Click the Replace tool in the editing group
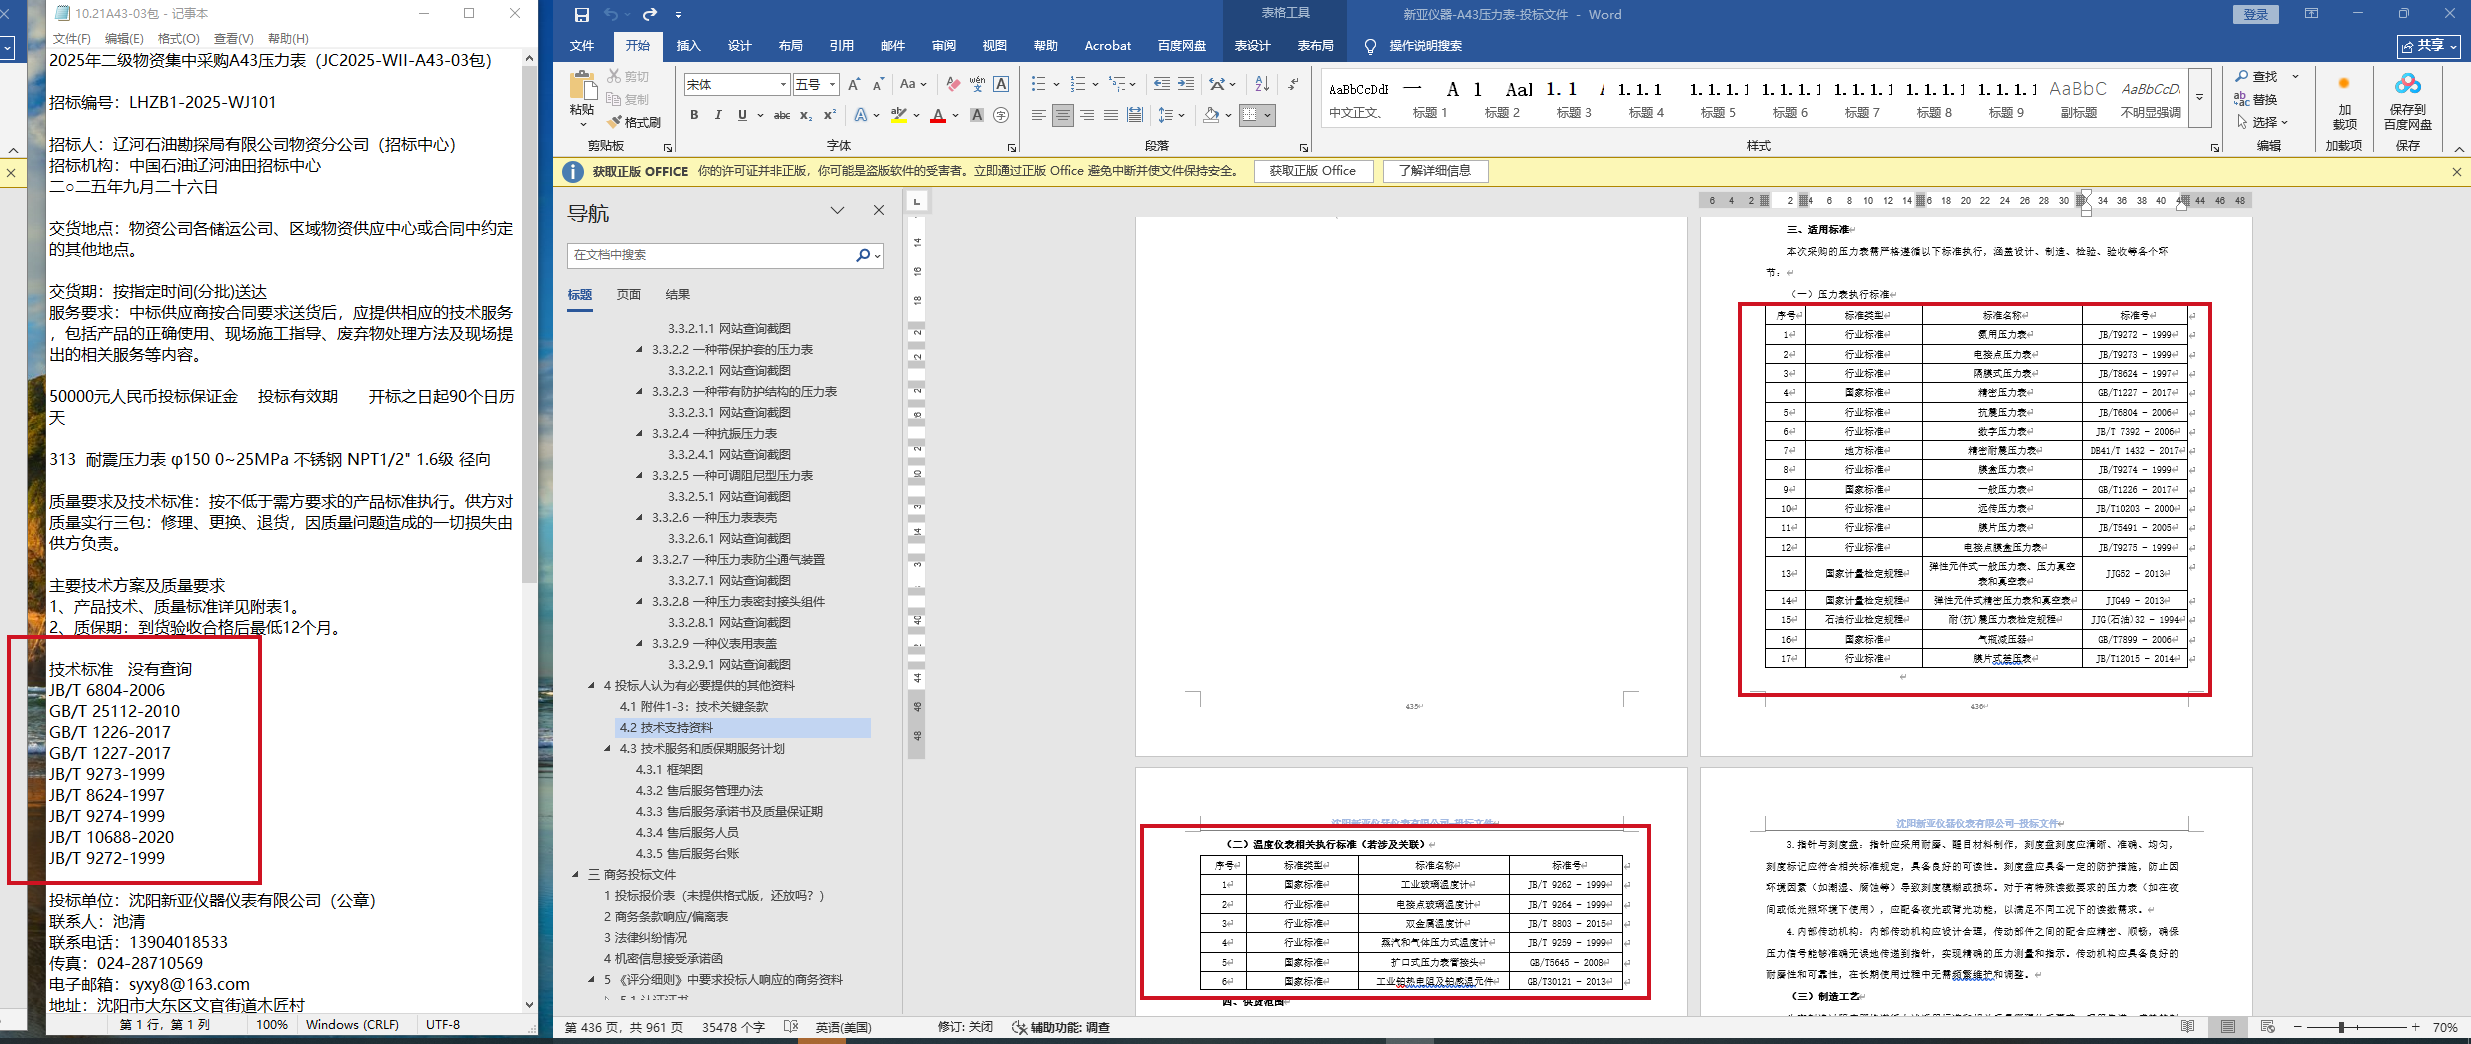 coord(2256,99)
